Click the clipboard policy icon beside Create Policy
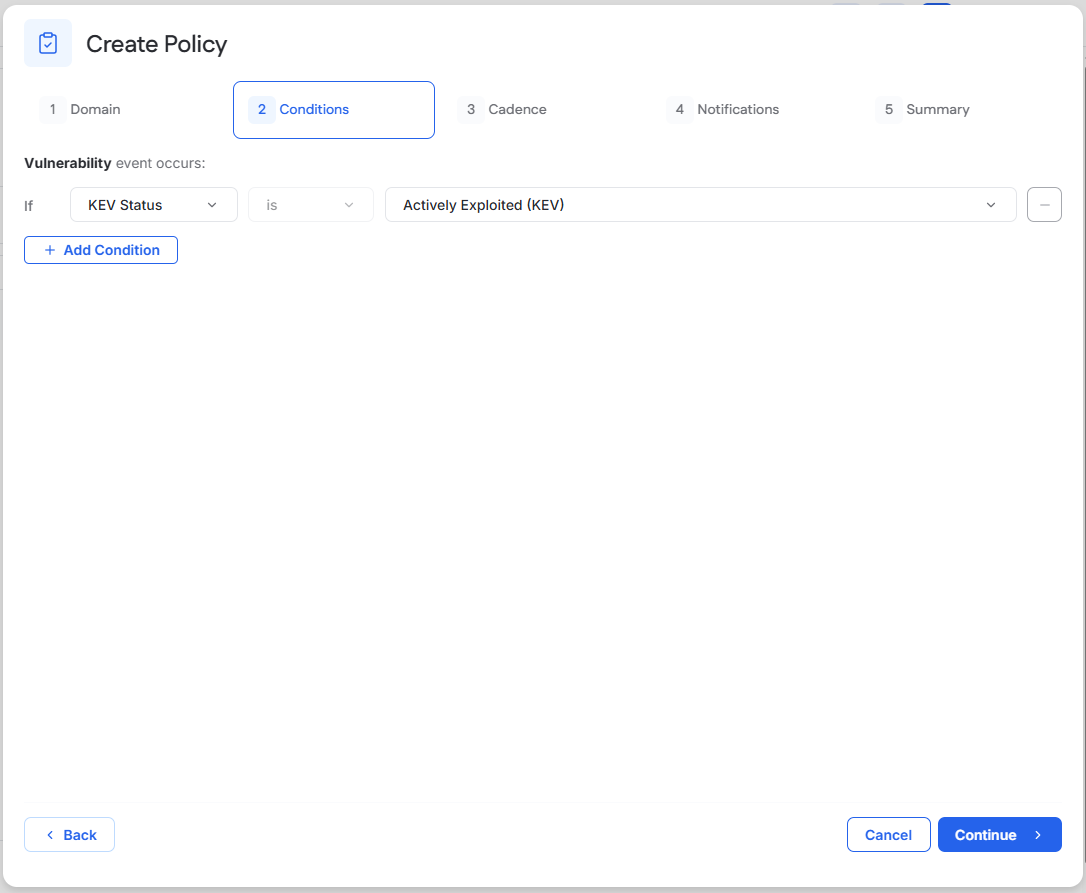 click(48, 43)
